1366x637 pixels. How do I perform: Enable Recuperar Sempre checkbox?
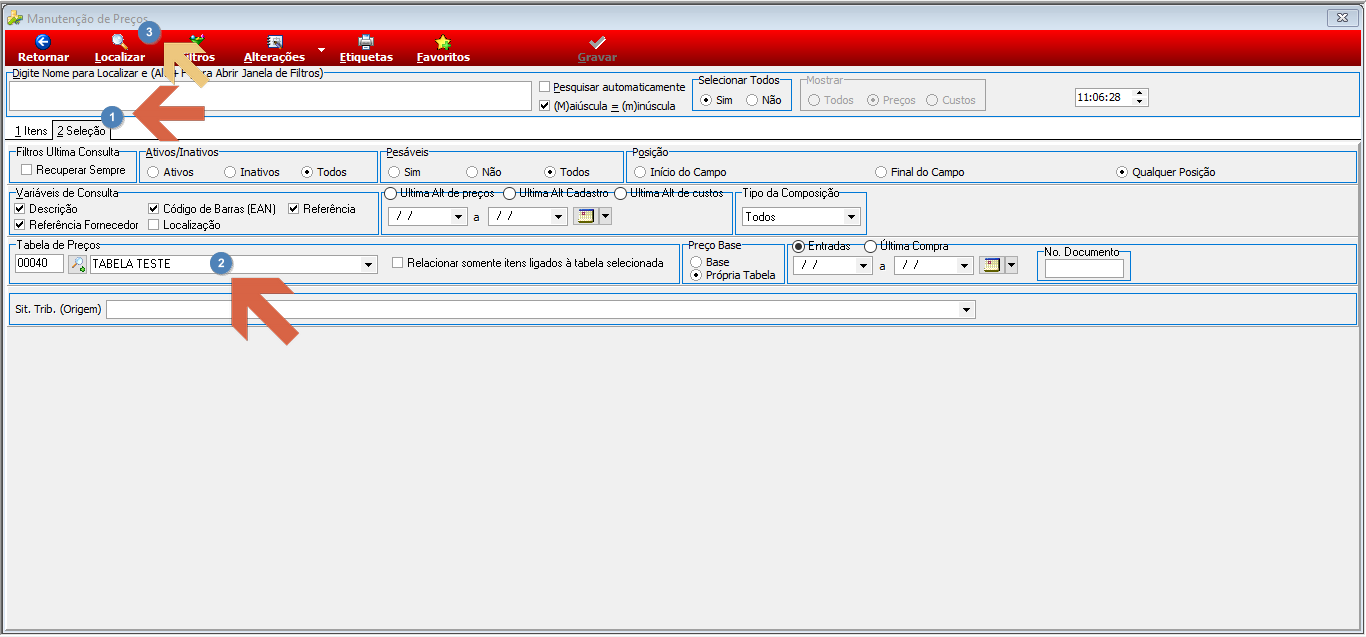coord(27,170)
